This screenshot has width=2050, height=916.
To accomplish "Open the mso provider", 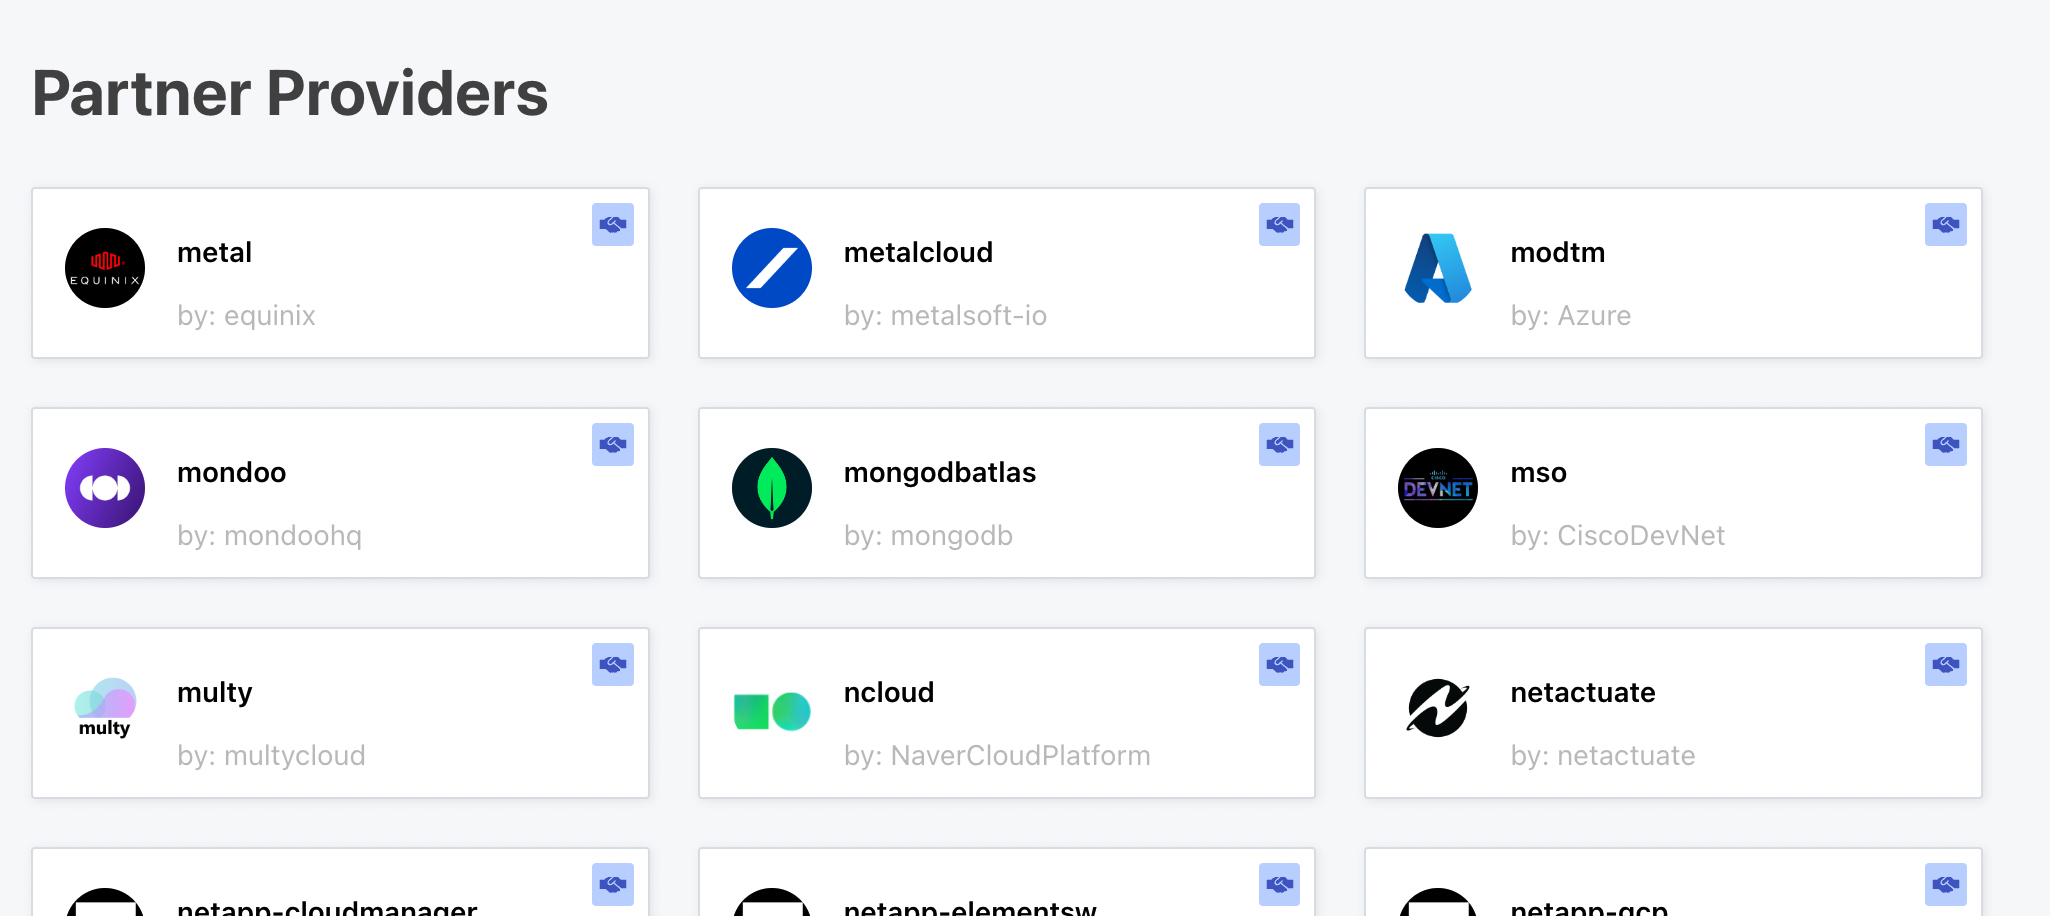I will click(1673, 493).
